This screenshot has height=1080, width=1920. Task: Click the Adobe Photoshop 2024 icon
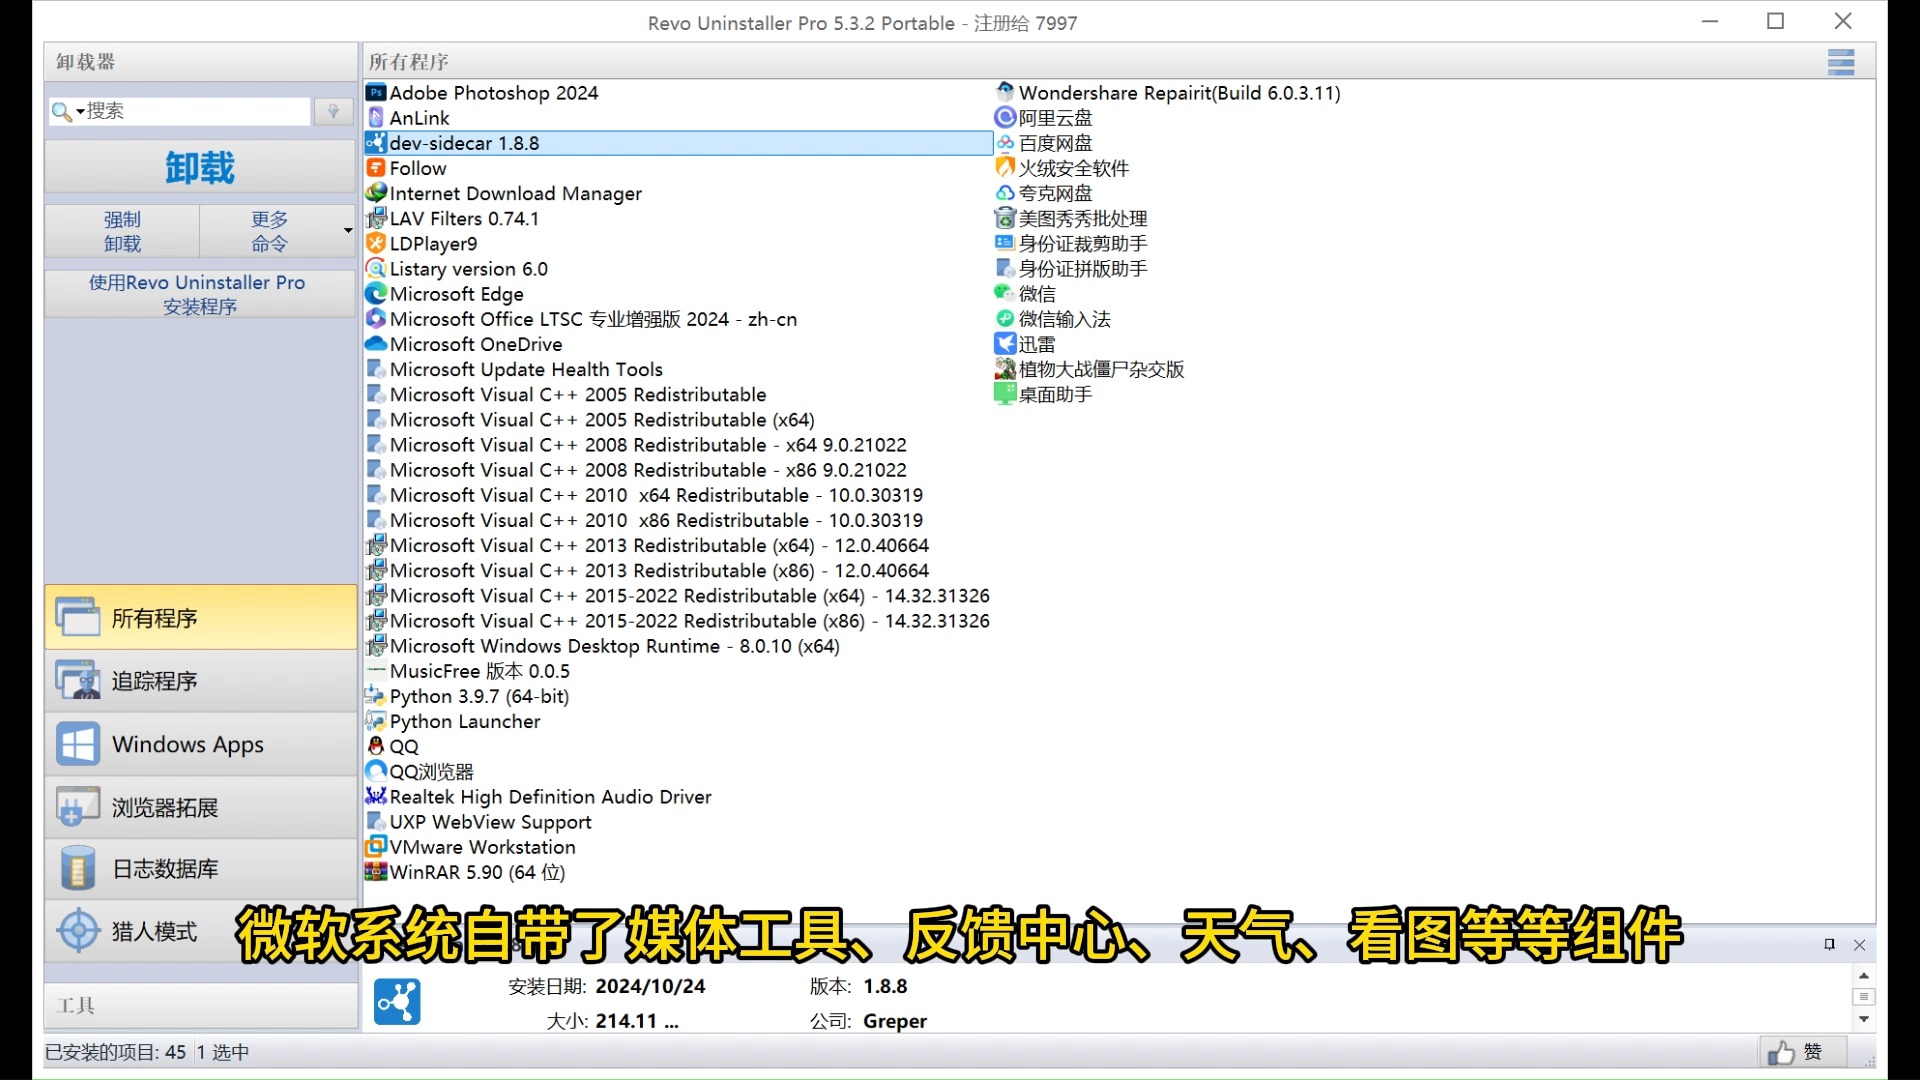pyautogui.click(x=376, y=93)
